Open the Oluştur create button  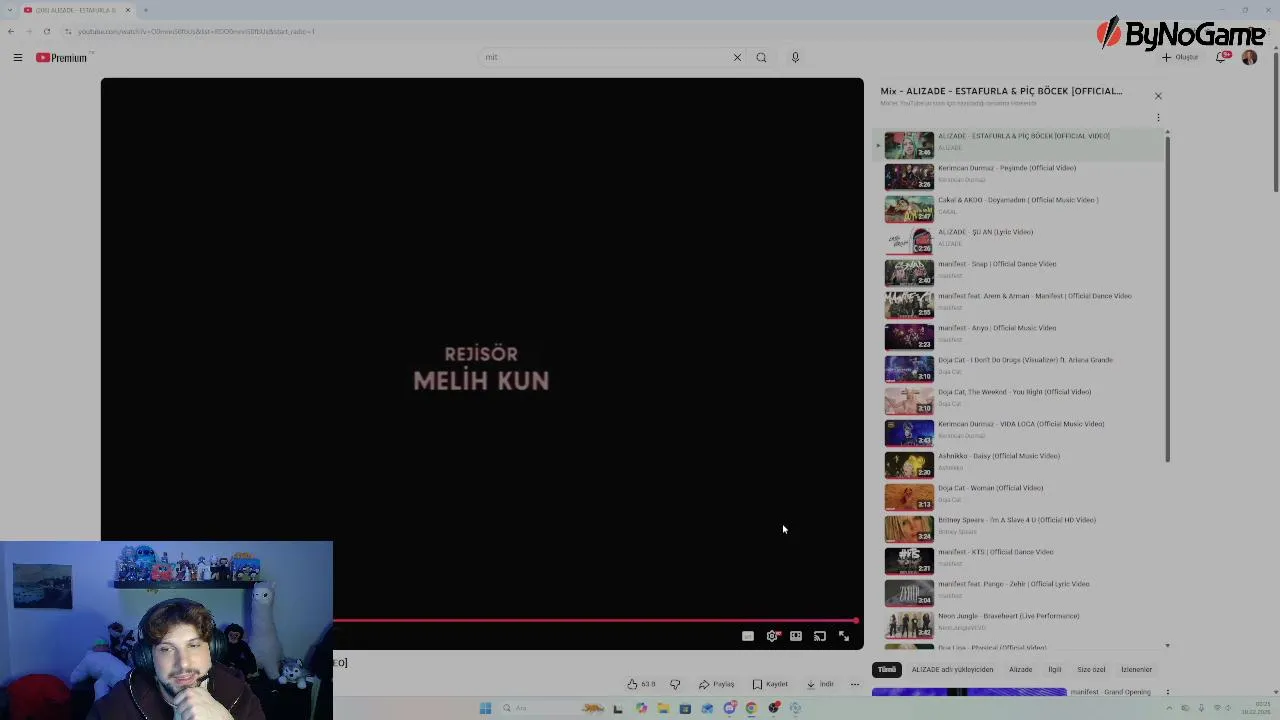tap(1180, 57)
